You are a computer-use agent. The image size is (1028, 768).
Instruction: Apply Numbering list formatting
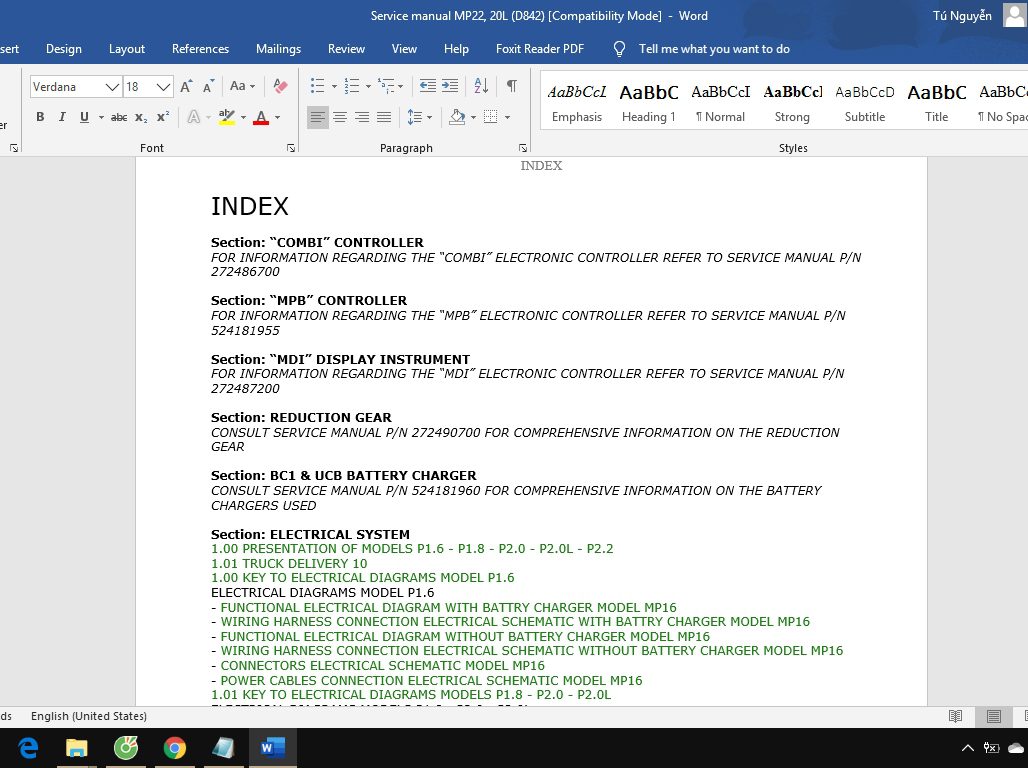coord(352,86)
